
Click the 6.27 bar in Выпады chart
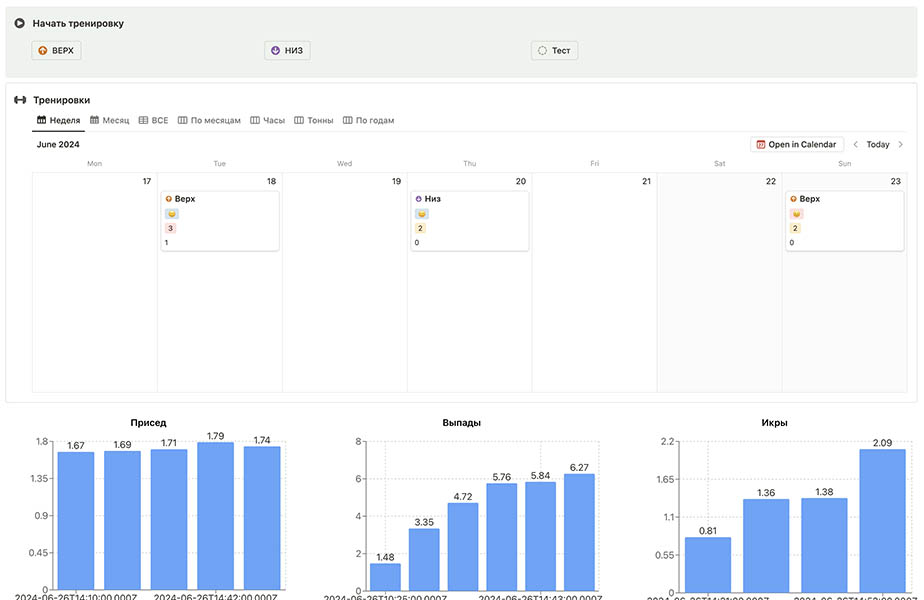[579, 531]
